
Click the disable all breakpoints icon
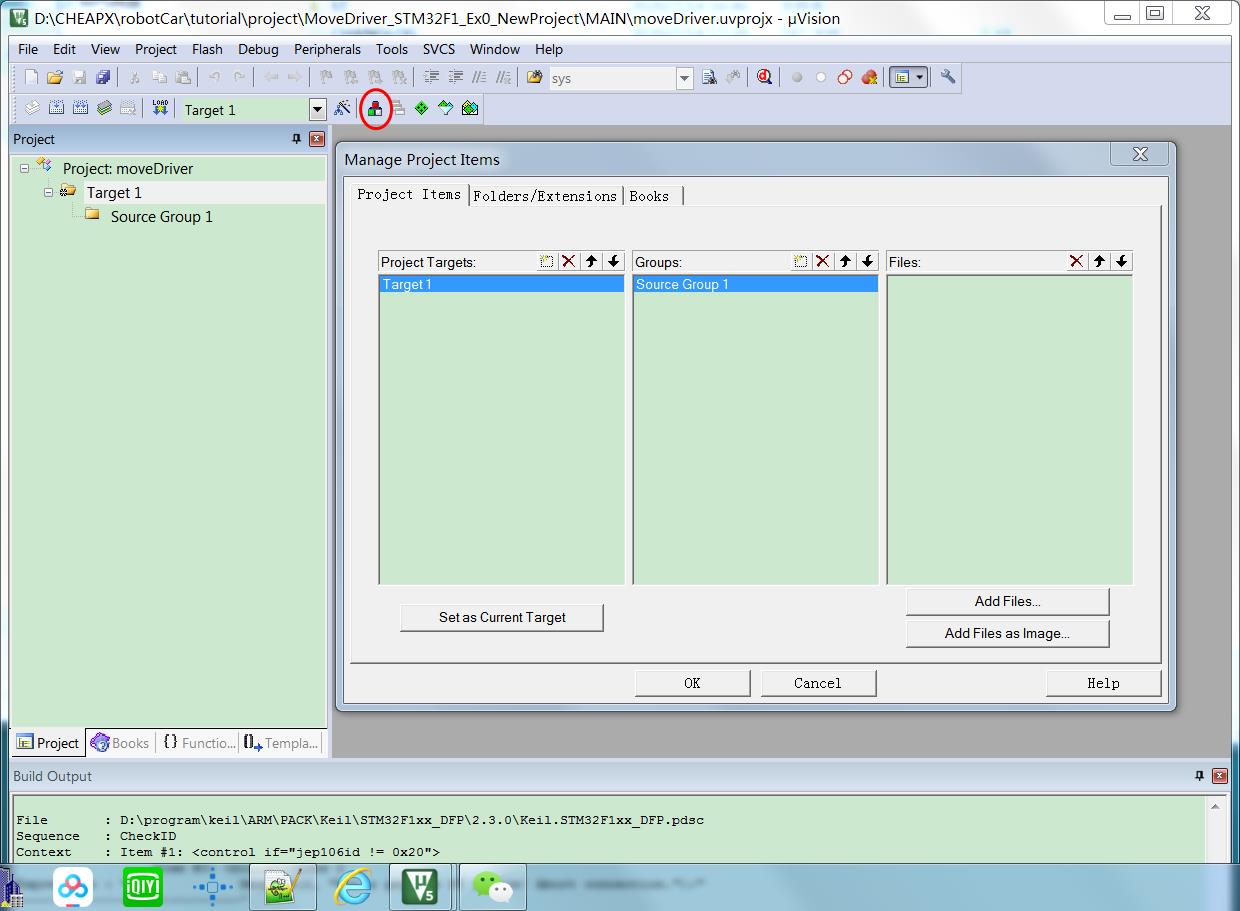845,77
